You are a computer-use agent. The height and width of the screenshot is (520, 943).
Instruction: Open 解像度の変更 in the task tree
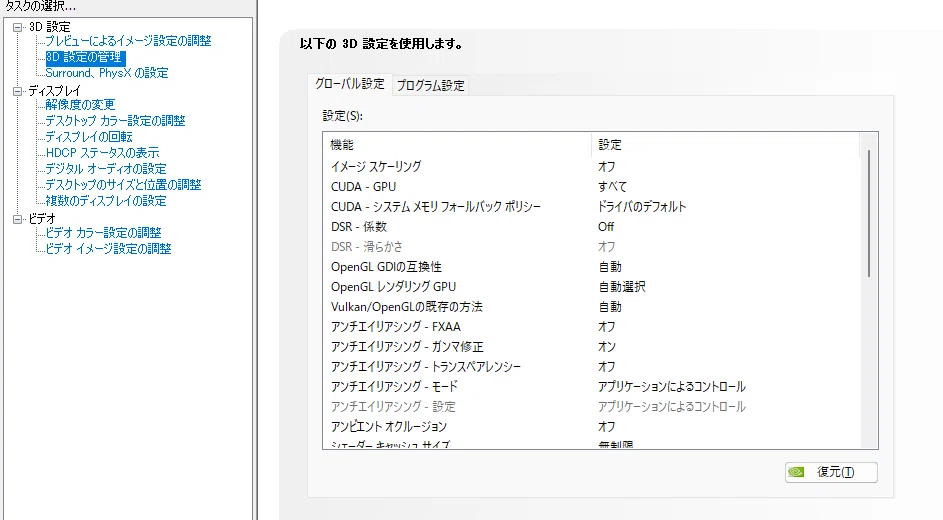(80, 105)
